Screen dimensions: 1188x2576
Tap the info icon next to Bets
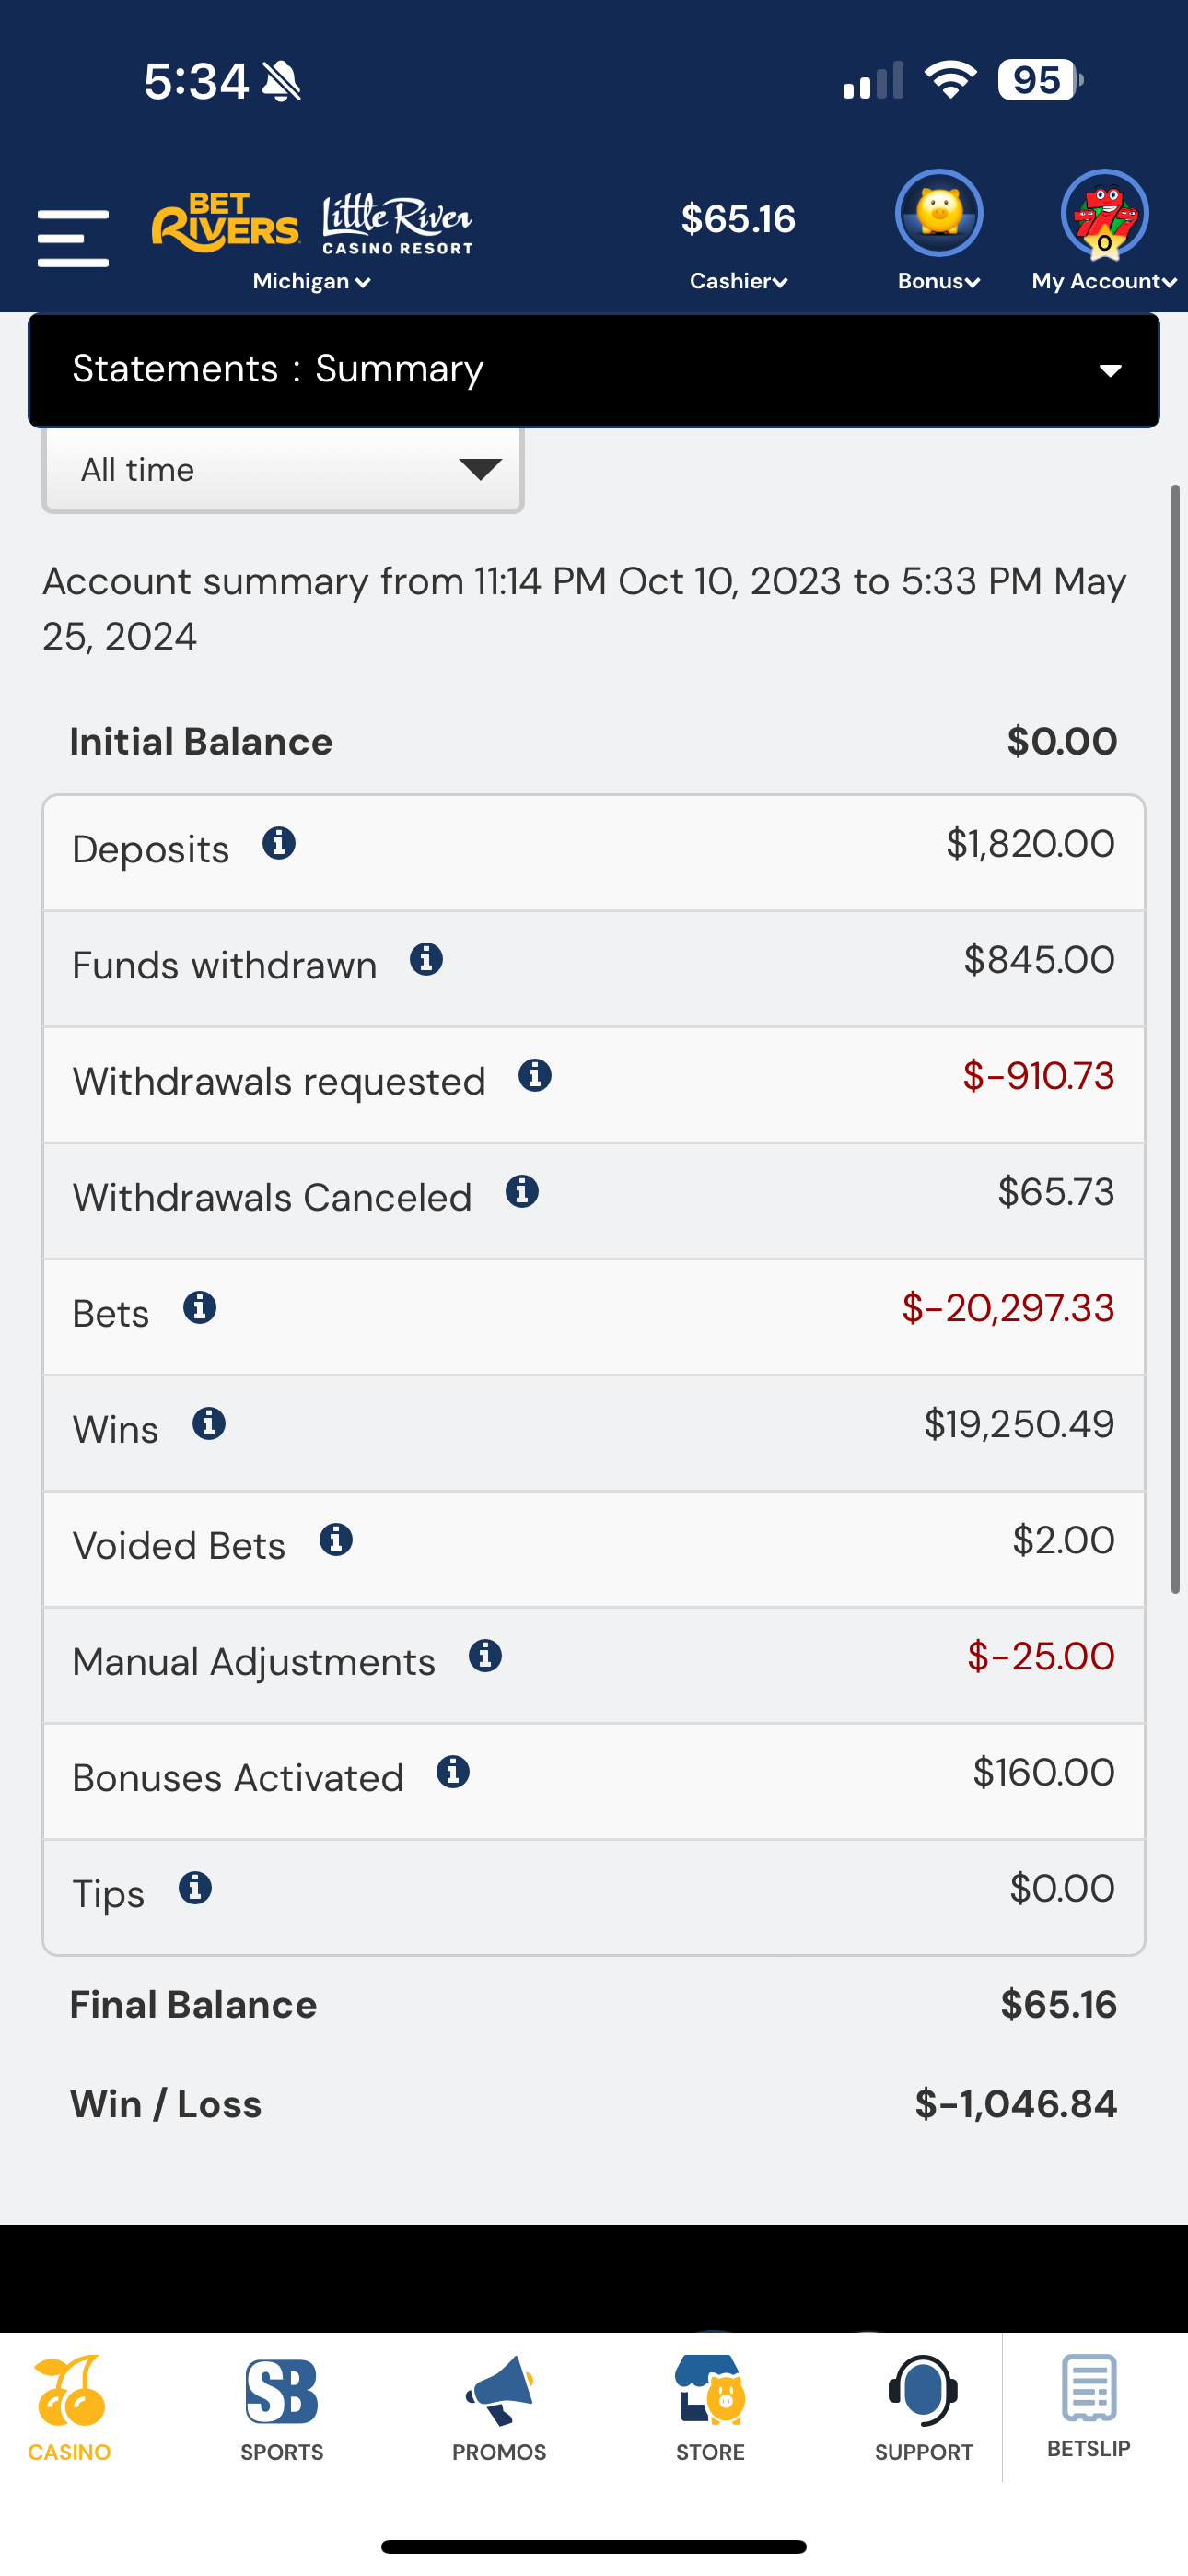click(200, 1308)
